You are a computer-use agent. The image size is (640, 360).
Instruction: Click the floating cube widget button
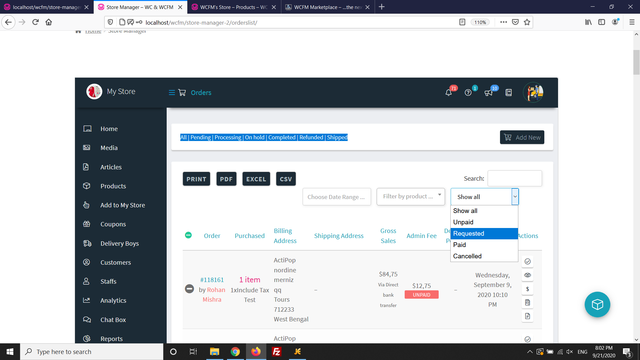tap(597, 304)
